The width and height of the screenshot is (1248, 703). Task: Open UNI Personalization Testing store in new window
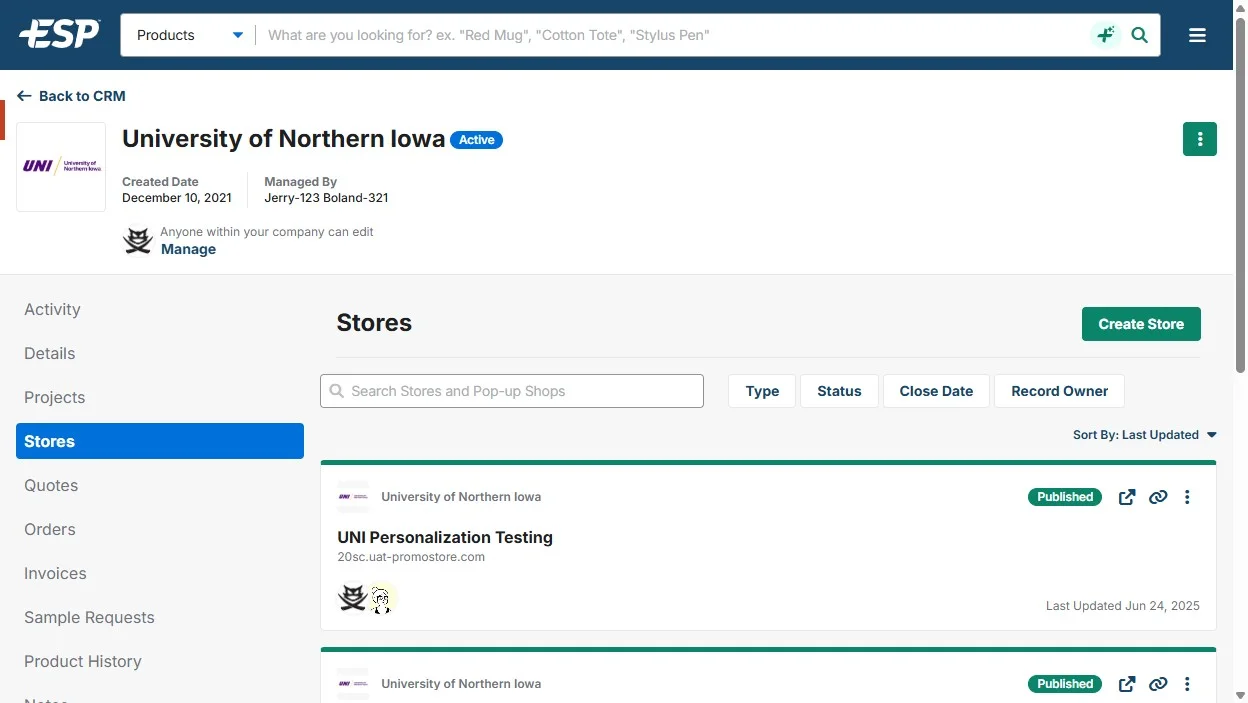coord(1127,497)
